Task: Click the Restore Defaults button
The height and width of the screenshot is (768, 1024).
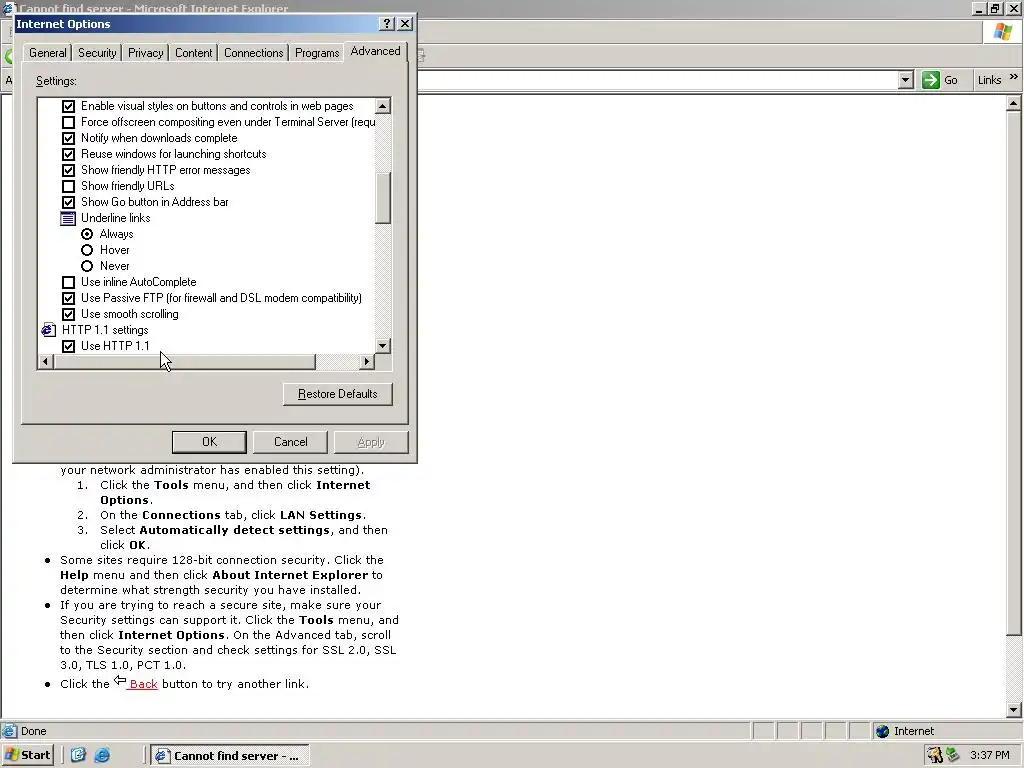Action: (x=338, y=394)
